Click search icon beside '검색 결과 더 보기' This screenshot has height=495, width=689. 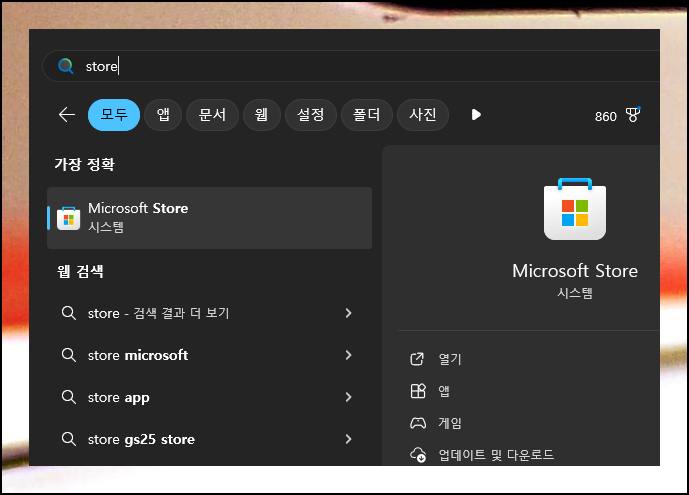[69, 313]
